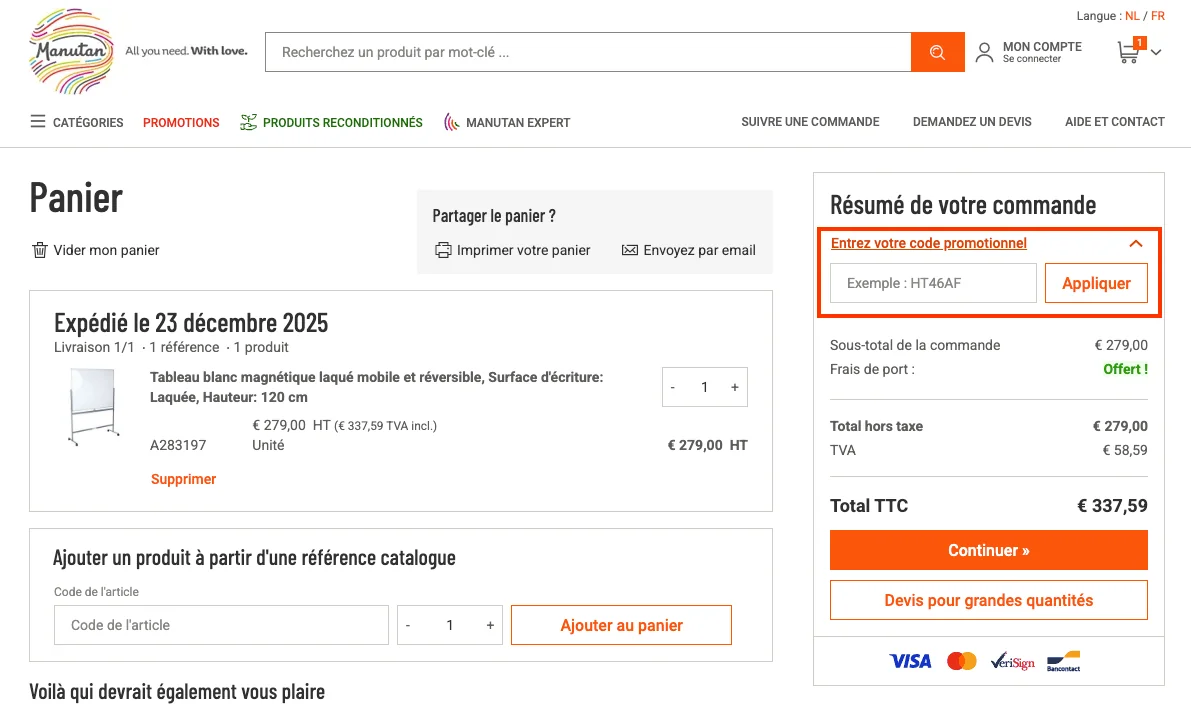This screenshot has width=1191, height=713.
Task: Increase catalogue reference quantity with plus
Action: [490, 625]
